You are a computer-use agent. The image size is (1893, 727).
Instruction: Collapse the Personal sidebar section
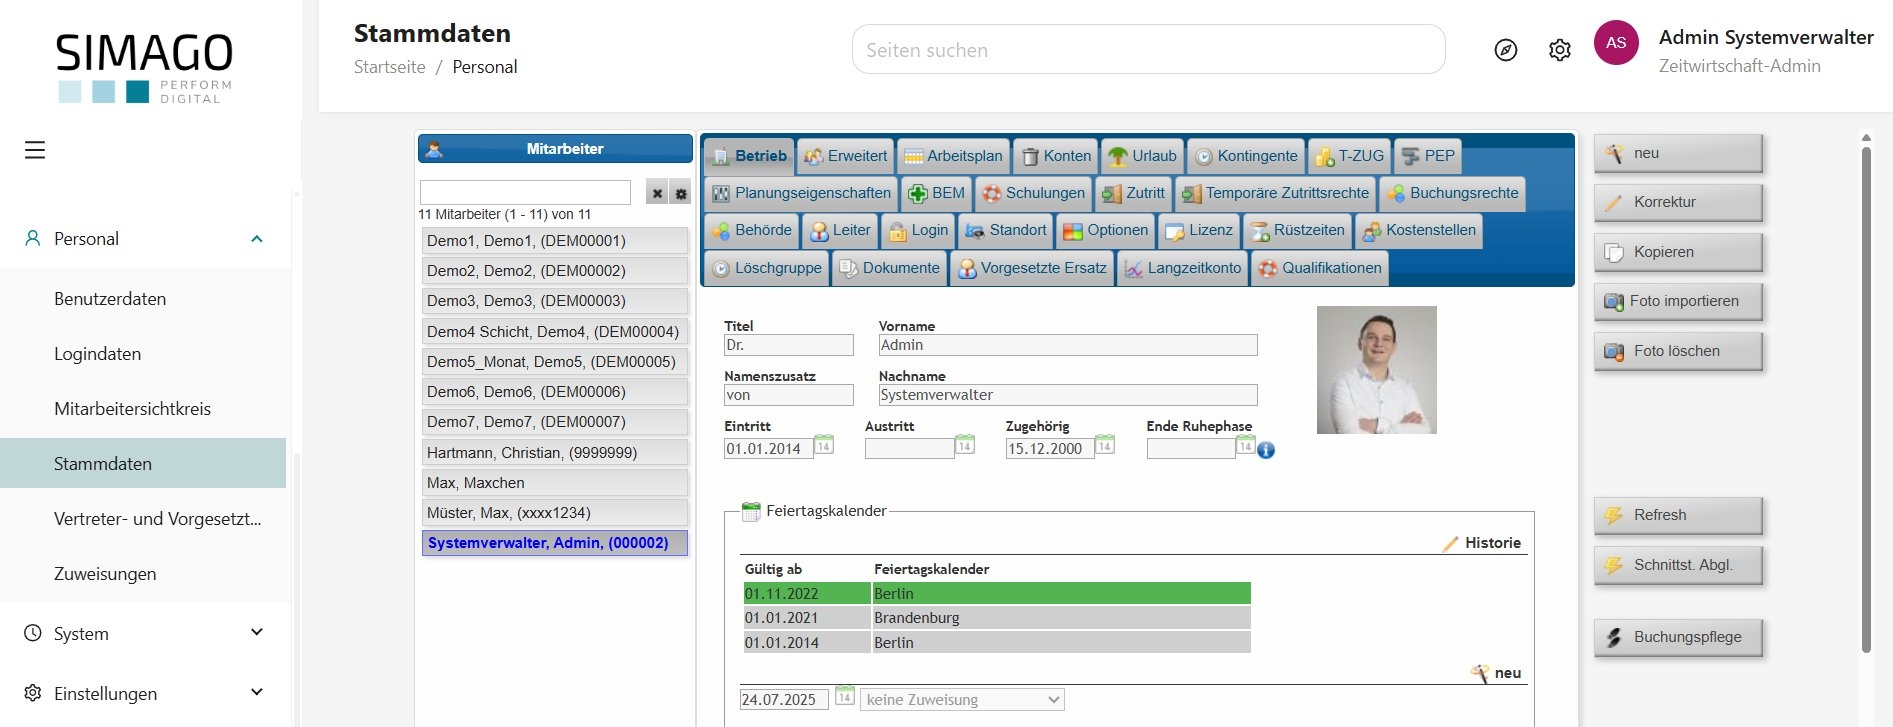coord(257,239)
